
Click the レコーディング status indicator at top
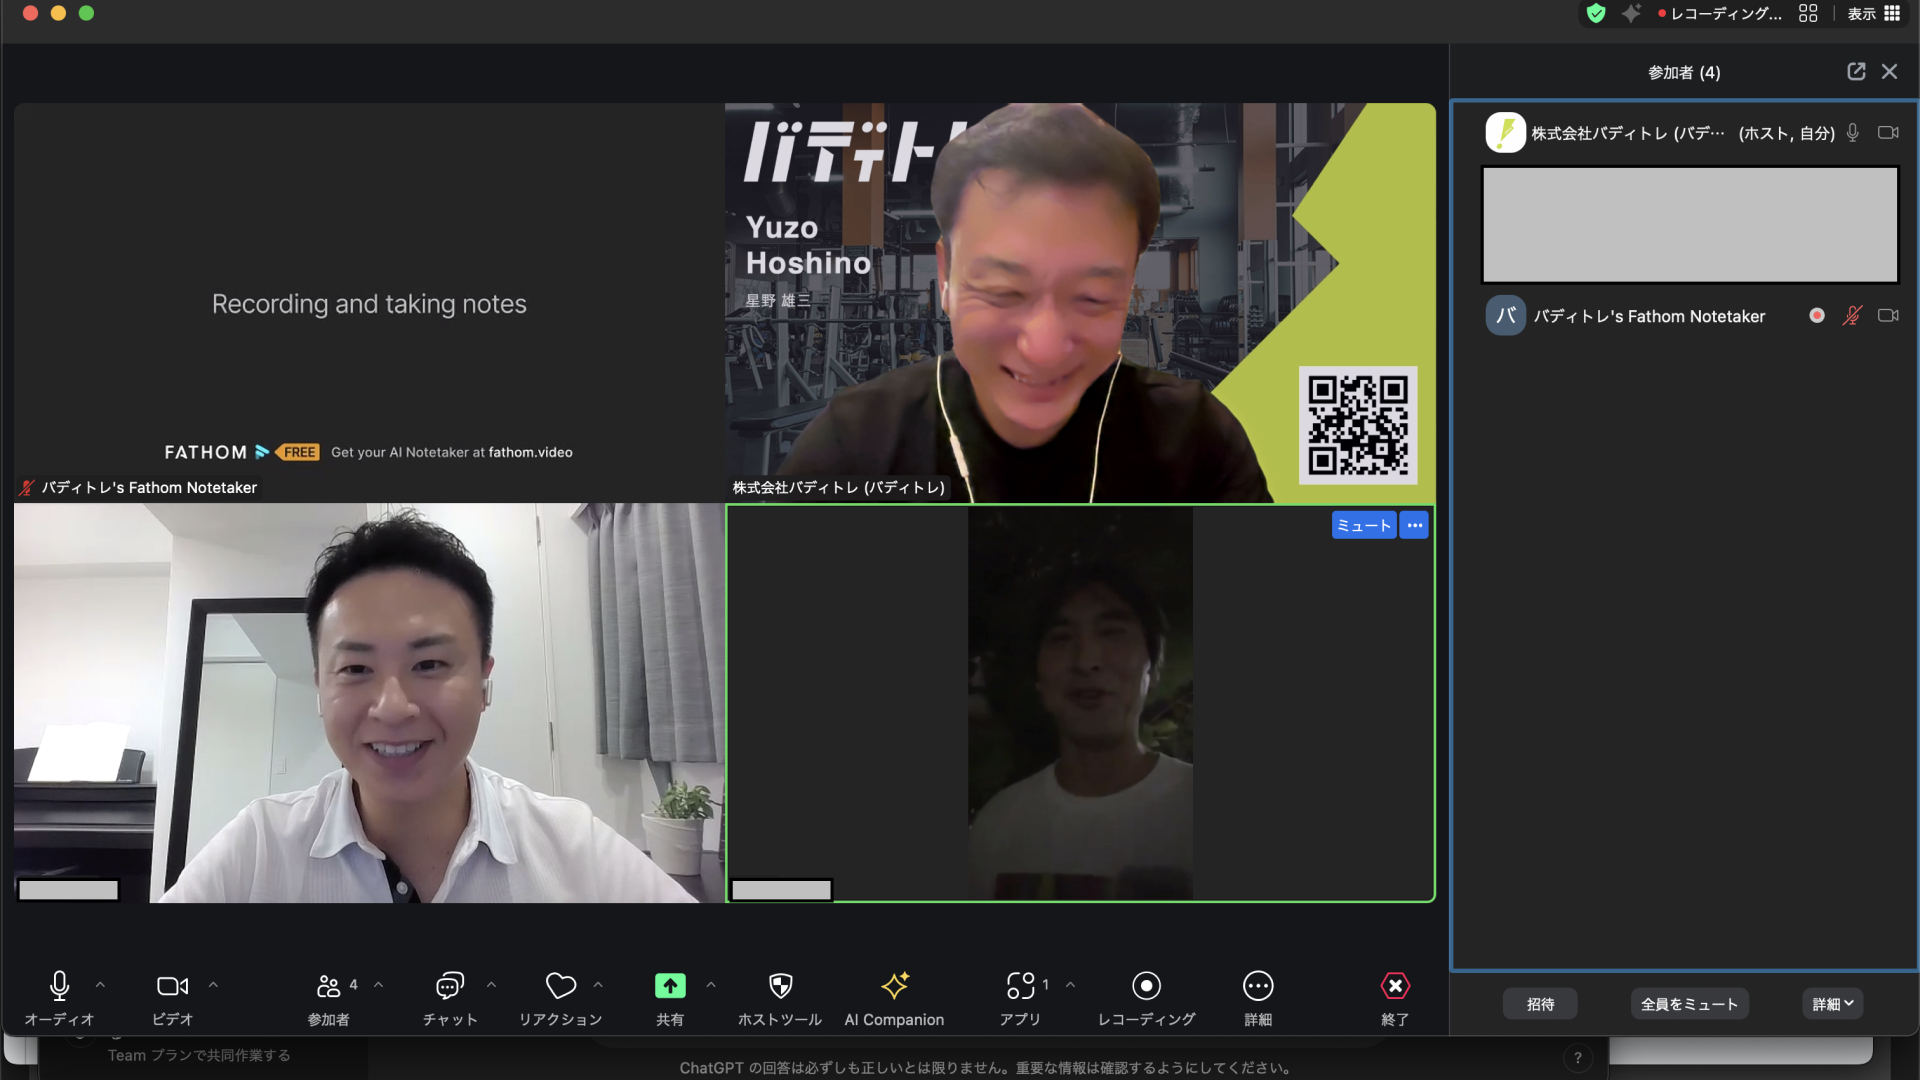pos(1719,13)
